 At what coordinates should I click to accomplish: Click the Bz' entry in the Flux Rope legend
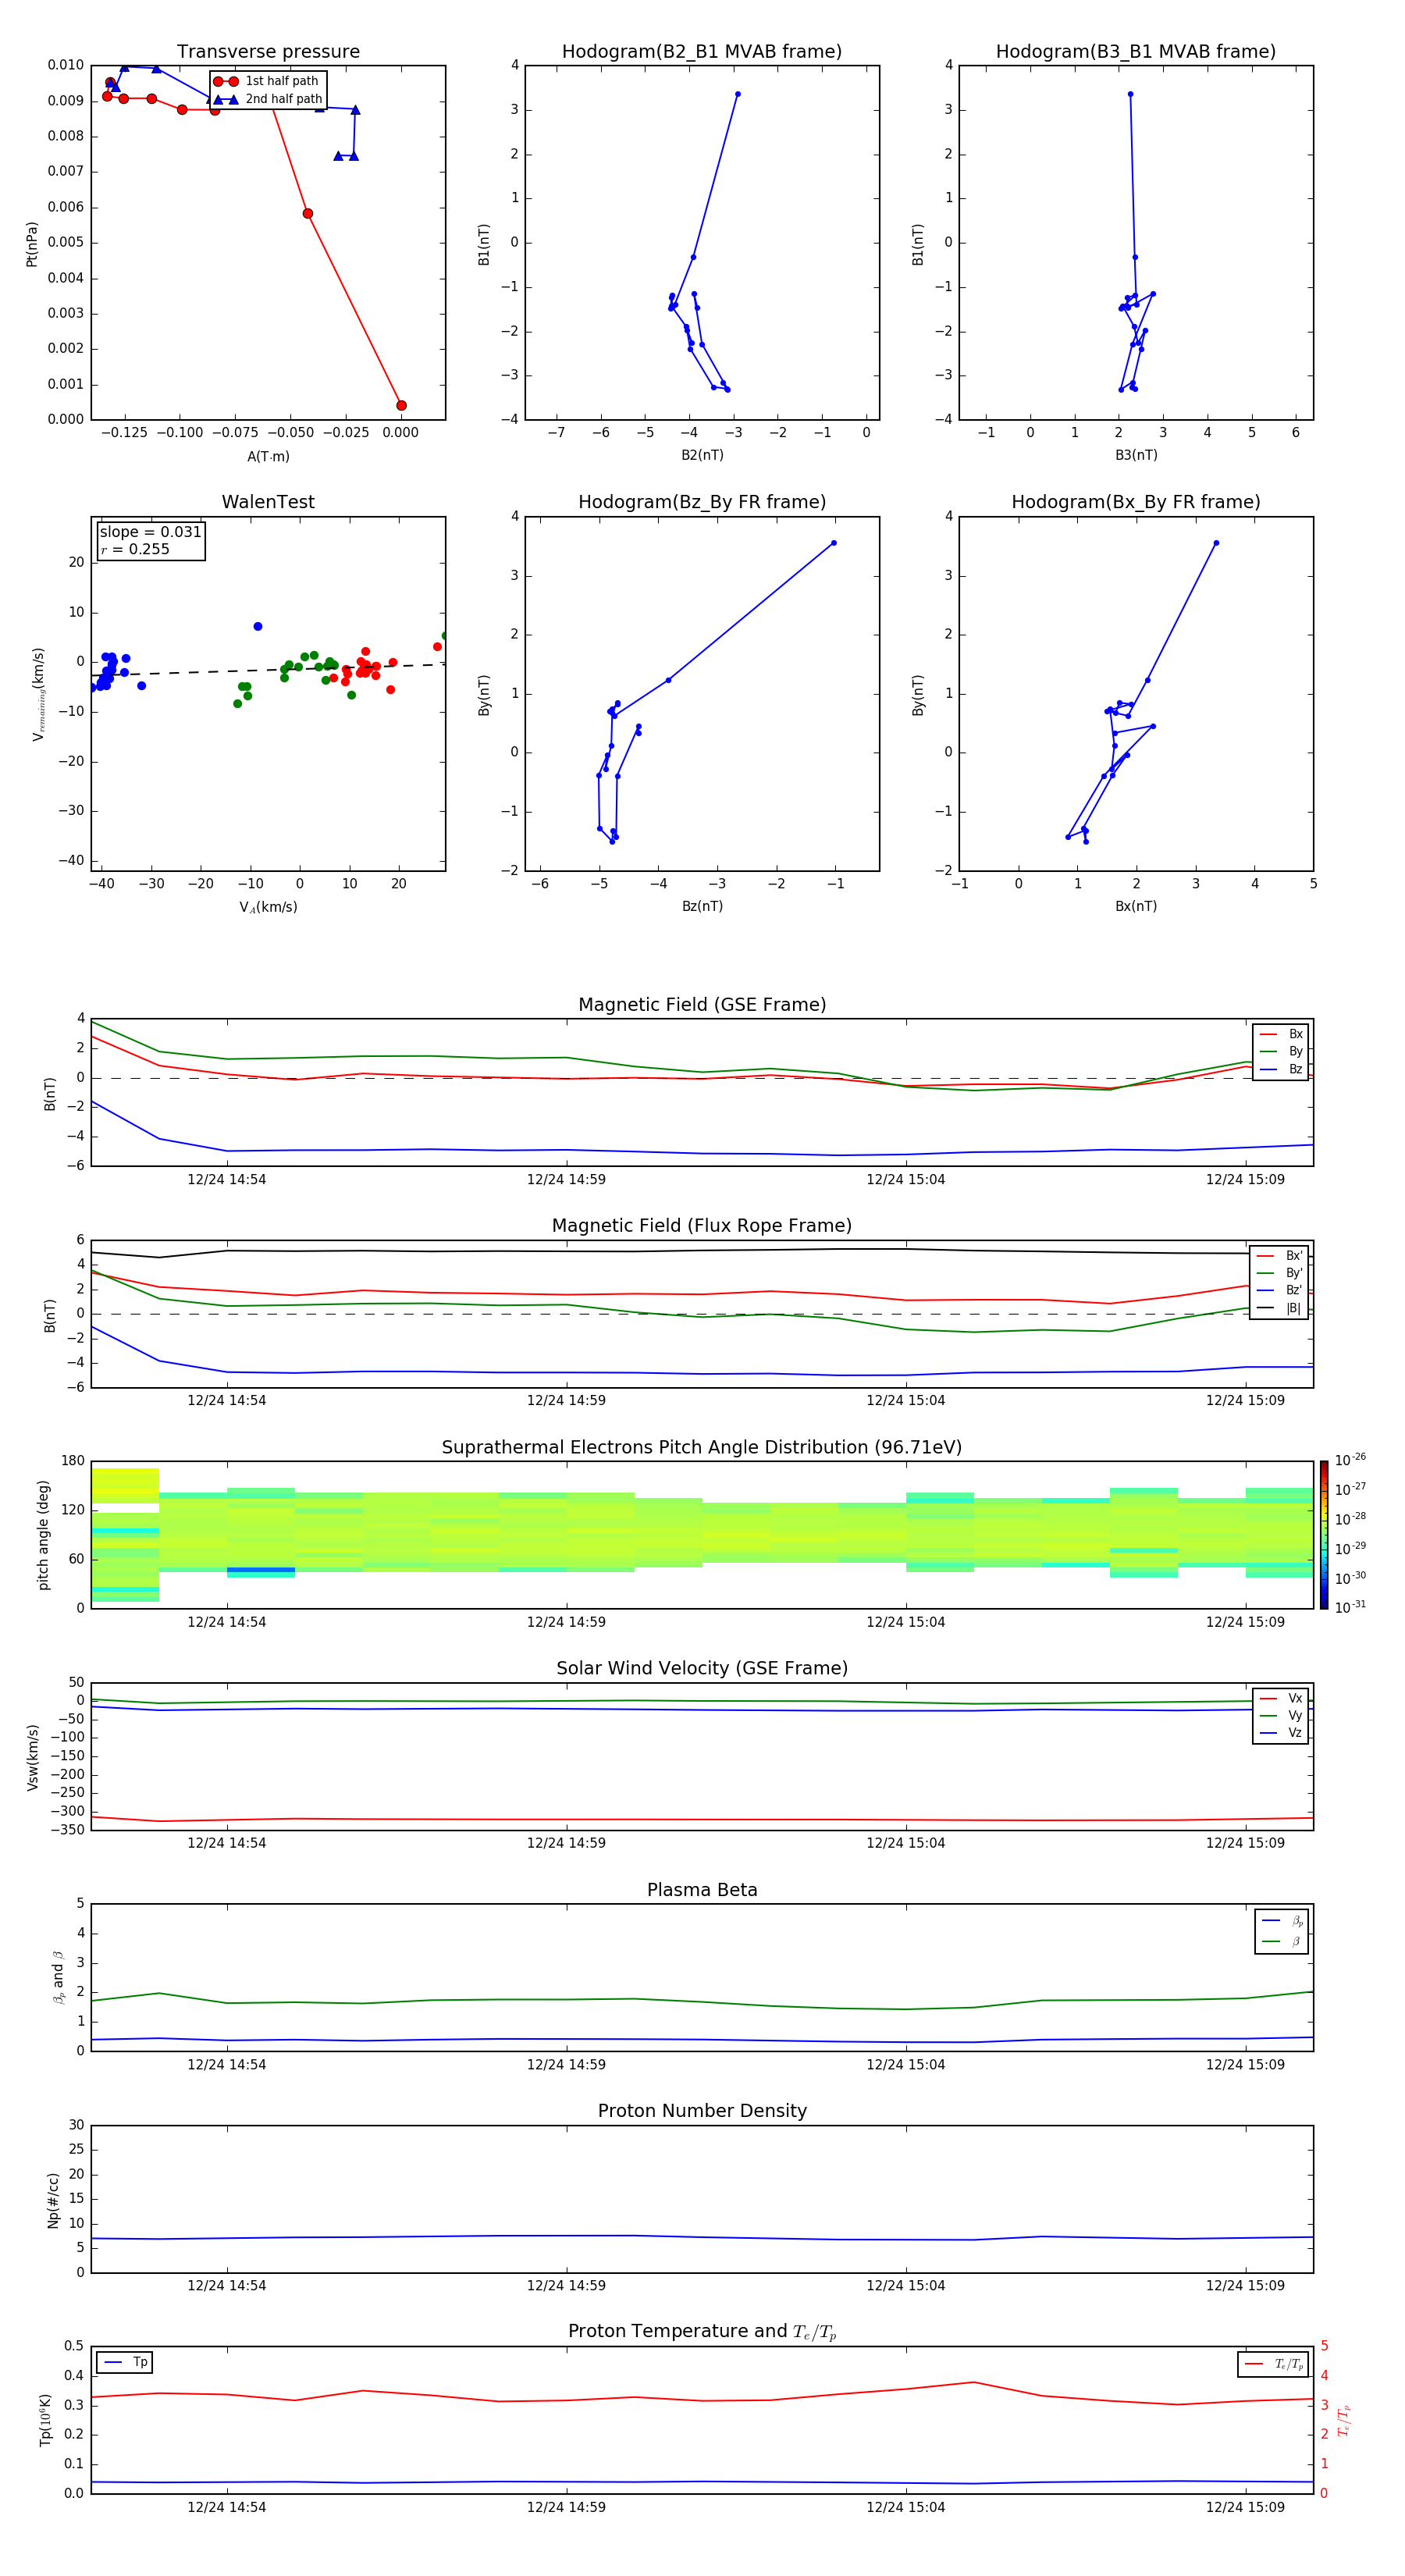point(1280,1291)
